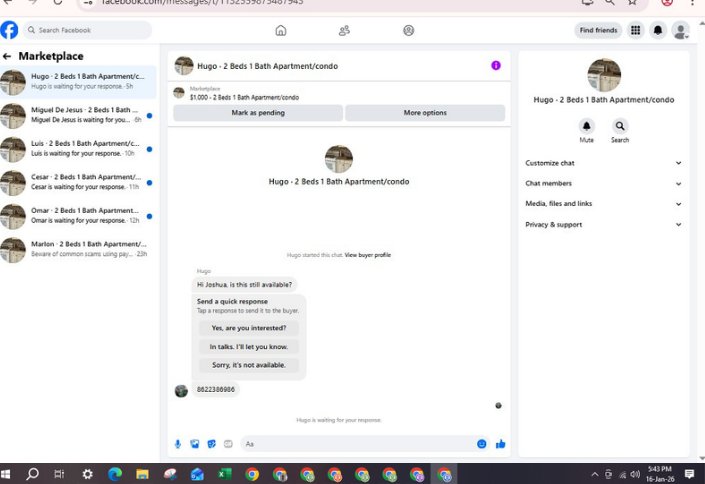The height and width of the screenshot is (484, 705).
Task: Open the account profile avatar menu
Action: pos(680,30)
